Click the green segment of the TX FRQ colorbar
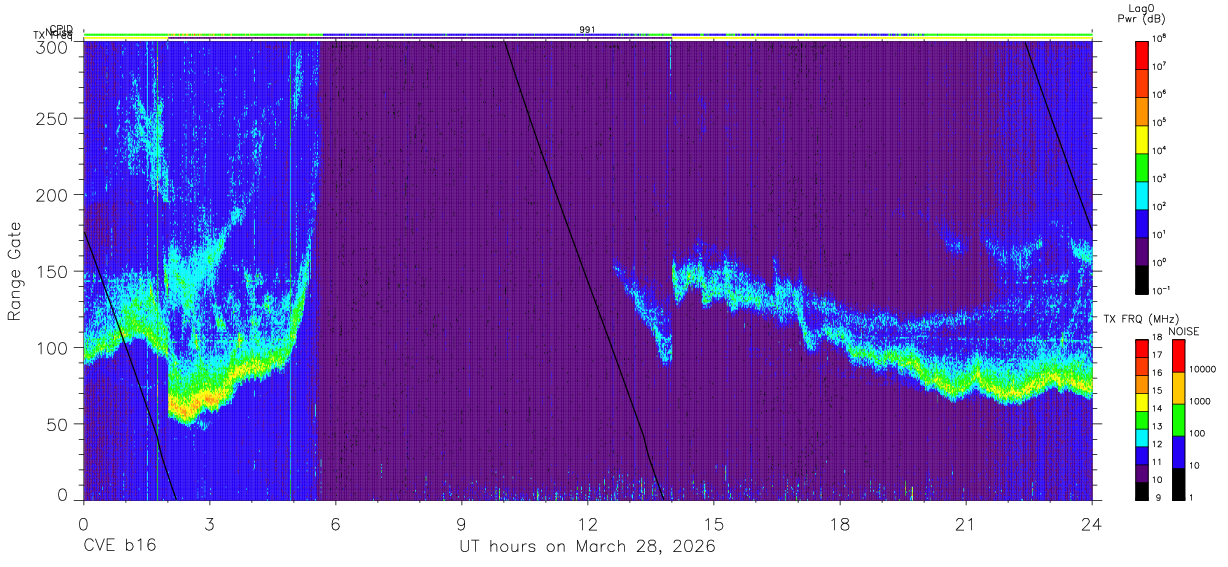 (1141, 418)
